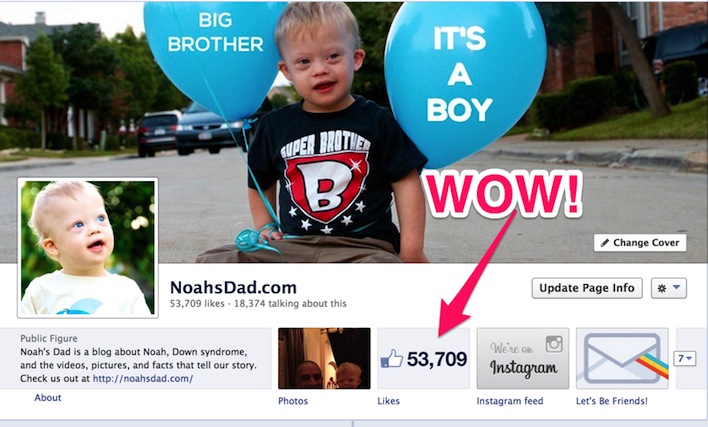Click the NoahsDad.com page title
The image size is (708, 427).
point(233,288)
